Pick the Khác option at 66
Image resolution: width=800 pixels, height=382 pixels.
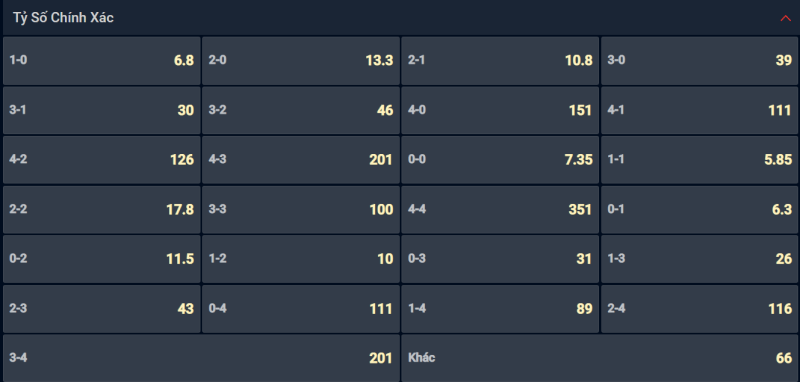600,358
